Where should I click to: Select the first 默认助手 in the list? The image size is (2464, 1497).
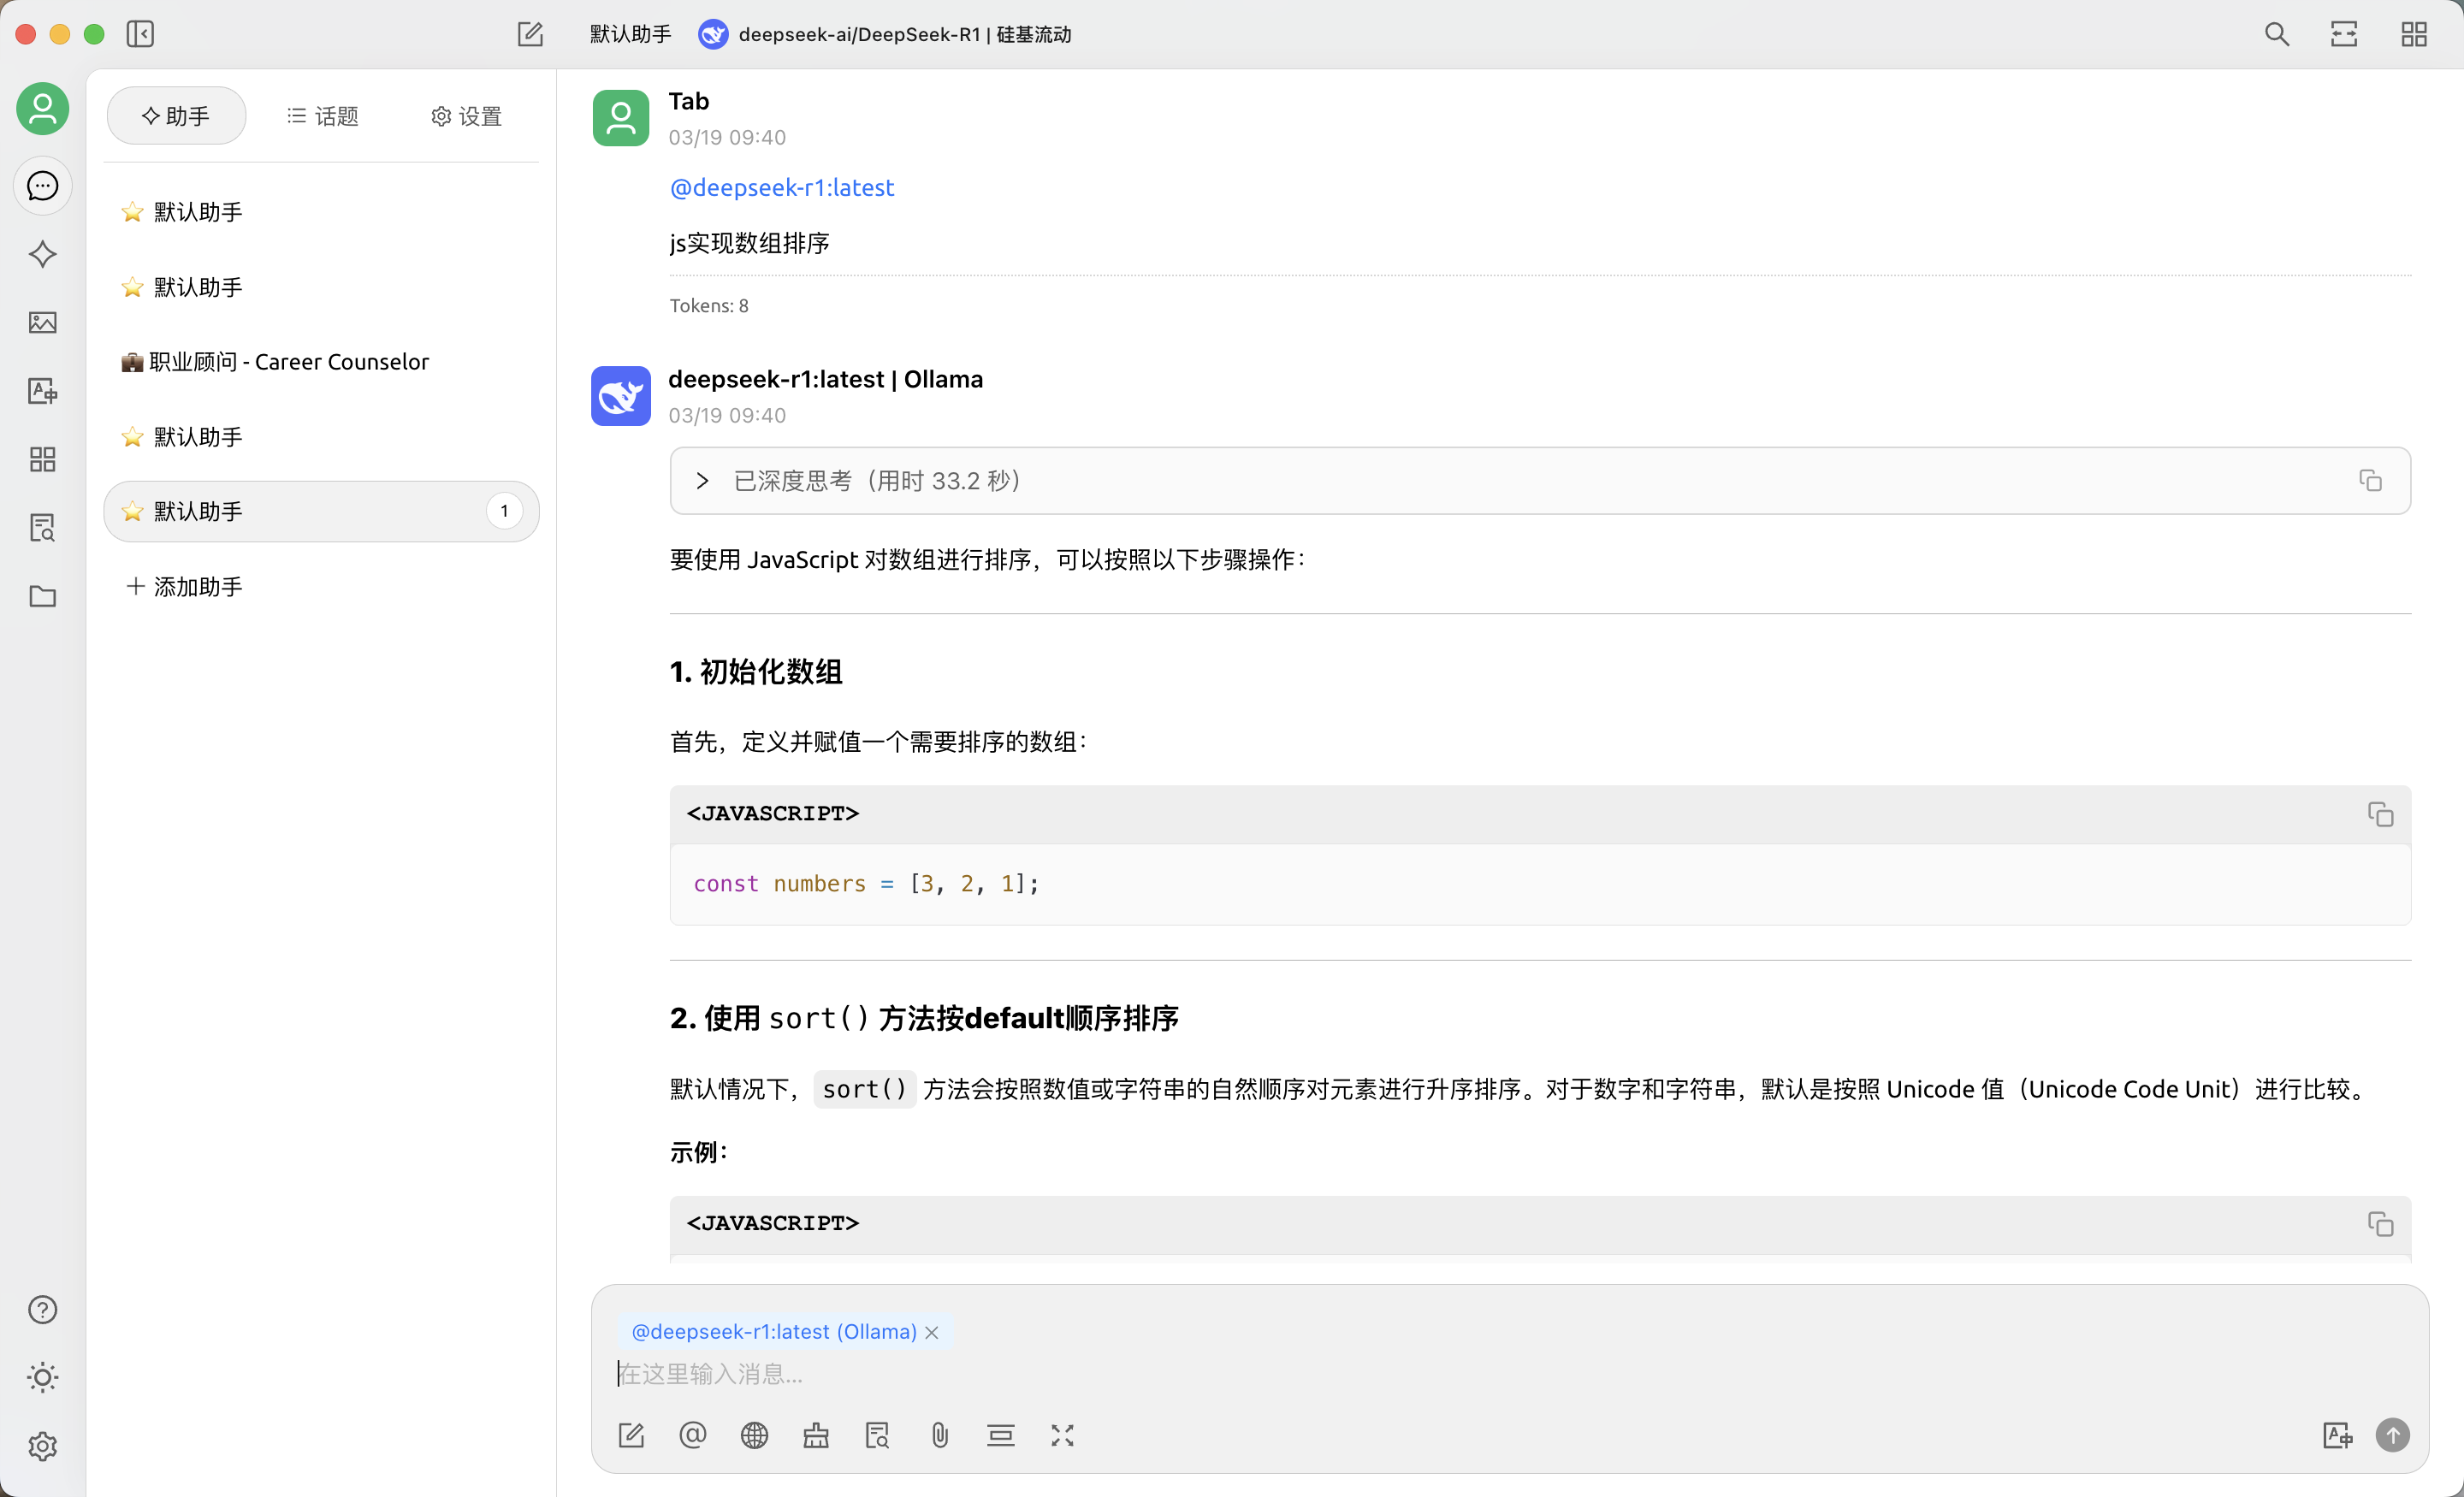coord(321,212)
